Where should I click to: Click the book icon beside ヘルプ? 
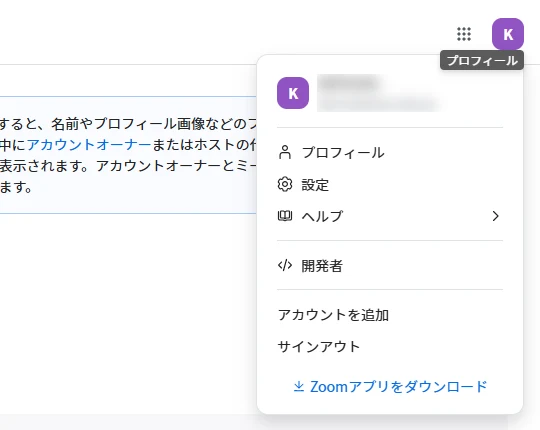(285, 216)
